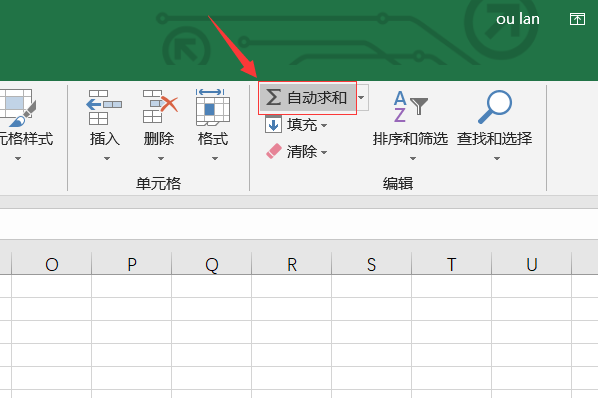Click the Insert cells (插入) icon
The width and height of the screenshot is (598, 398).
point(104,107)
